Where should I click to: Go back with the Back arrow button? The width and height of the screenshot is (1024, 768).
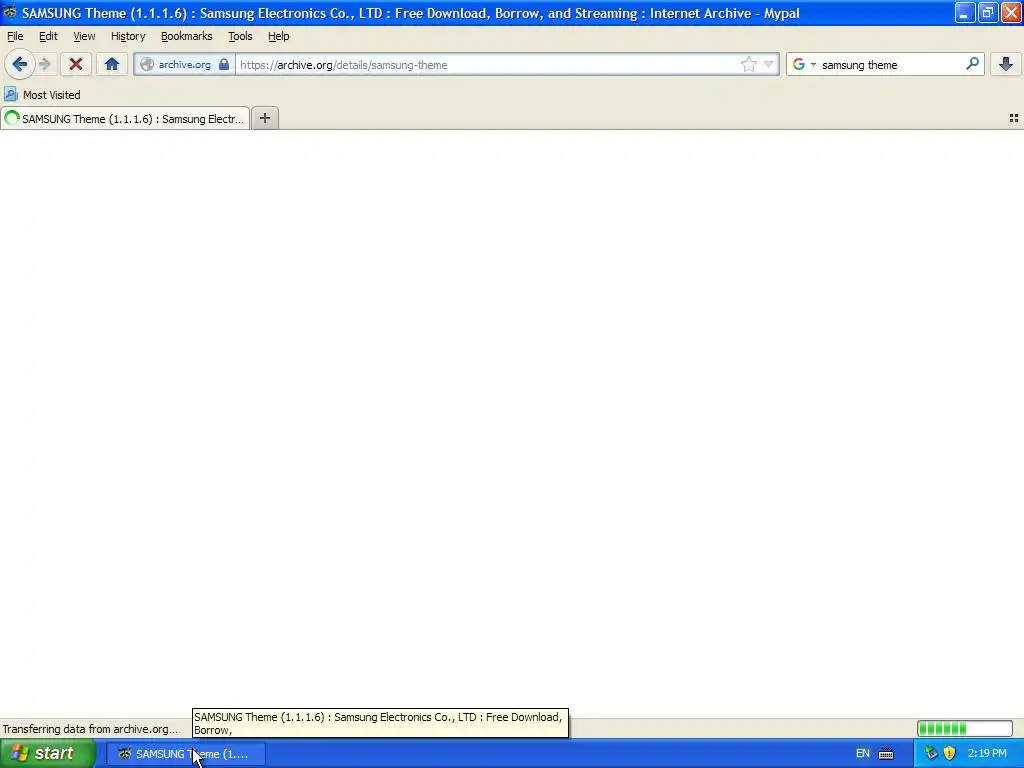click(x=20, y=64)
